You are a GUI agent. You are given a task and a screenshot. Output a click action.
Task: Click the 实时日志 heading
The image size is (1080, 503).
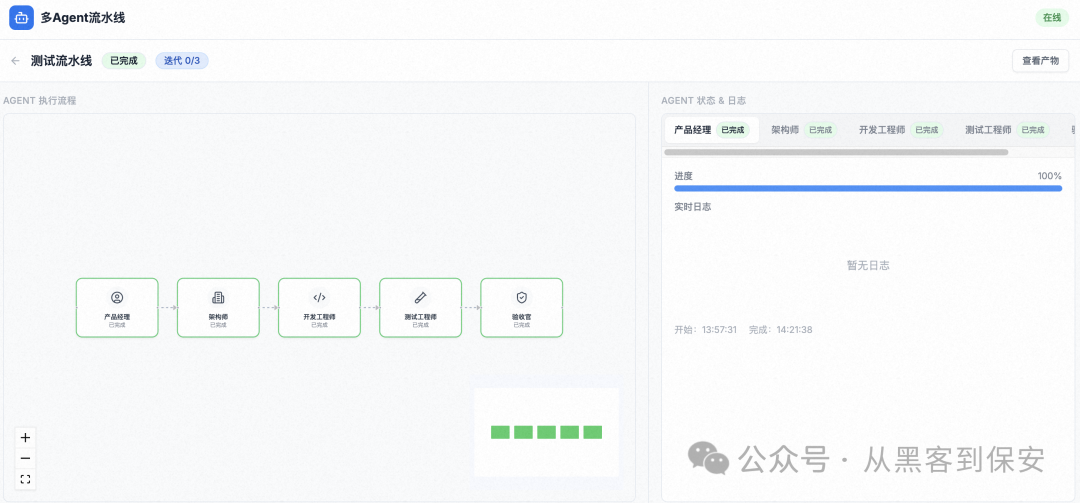coord(693,207)
